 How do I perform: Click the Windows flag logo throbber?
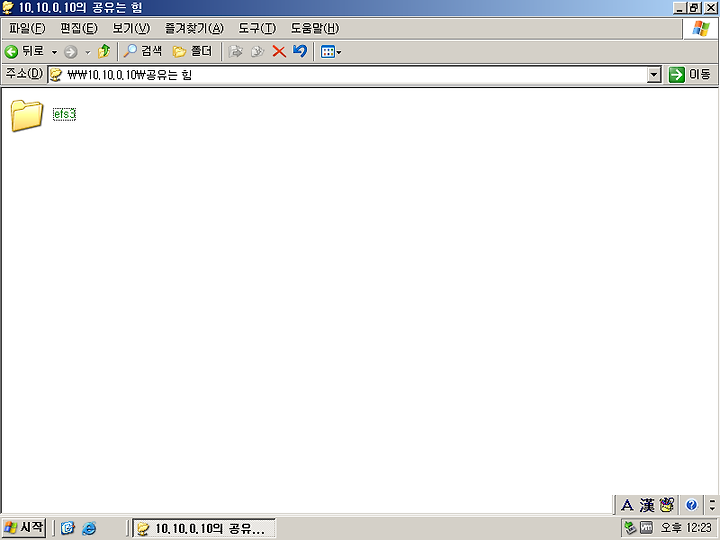pos(700,28)
